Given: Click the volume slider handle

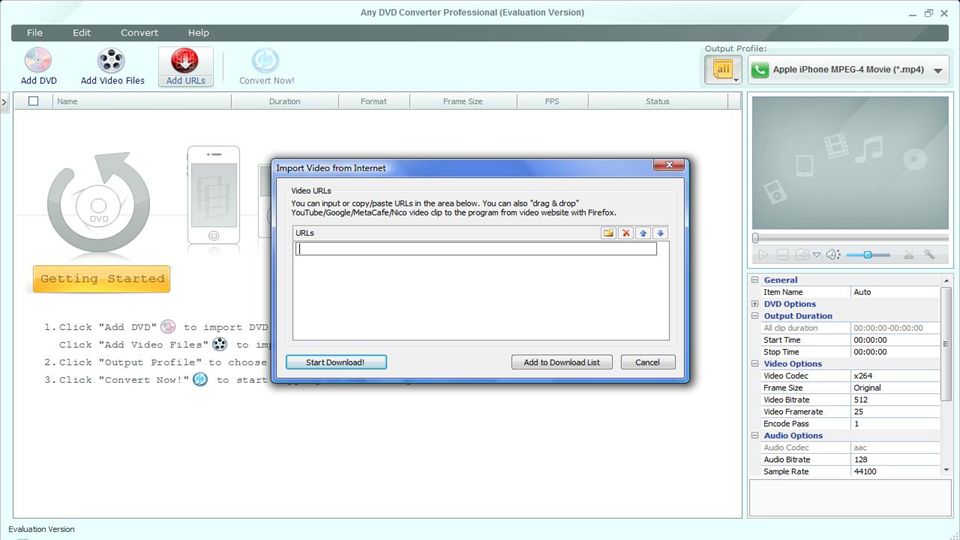Looking at the screenshot, I should click(868, 255).
